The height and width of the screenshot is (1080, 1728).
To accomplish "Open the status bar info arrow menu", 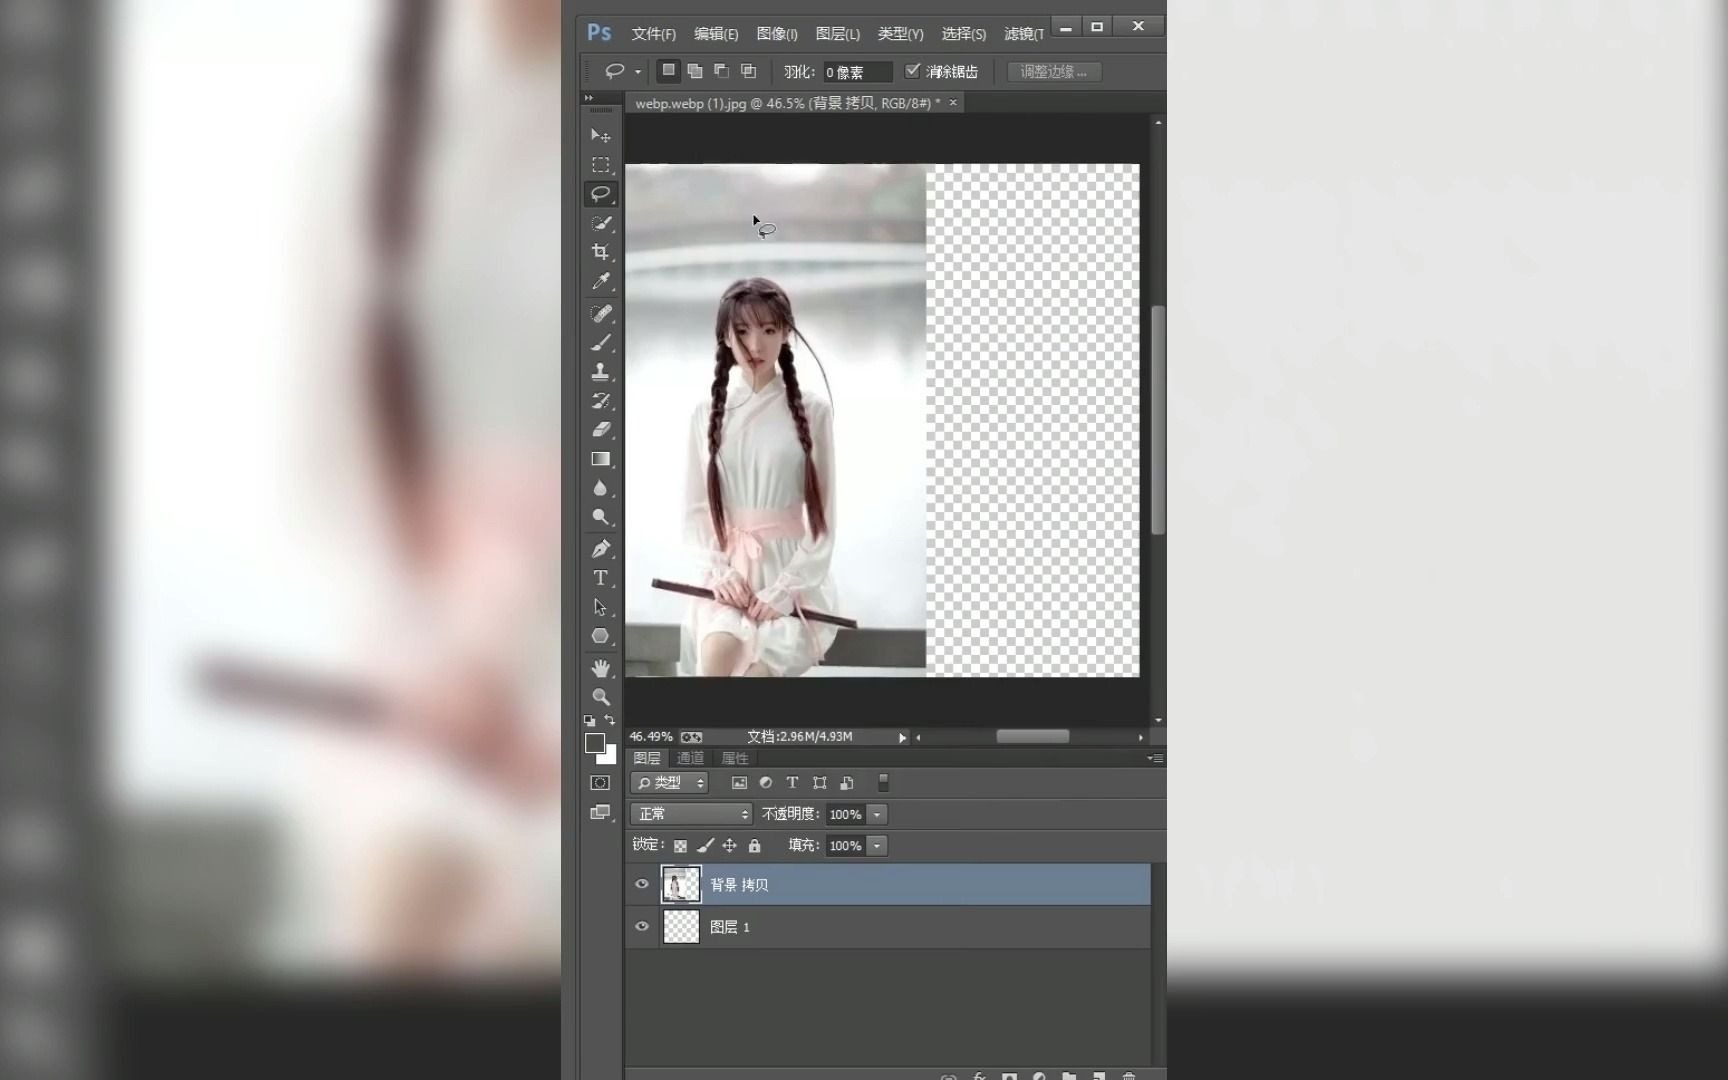I will click(x=902, y=737).
